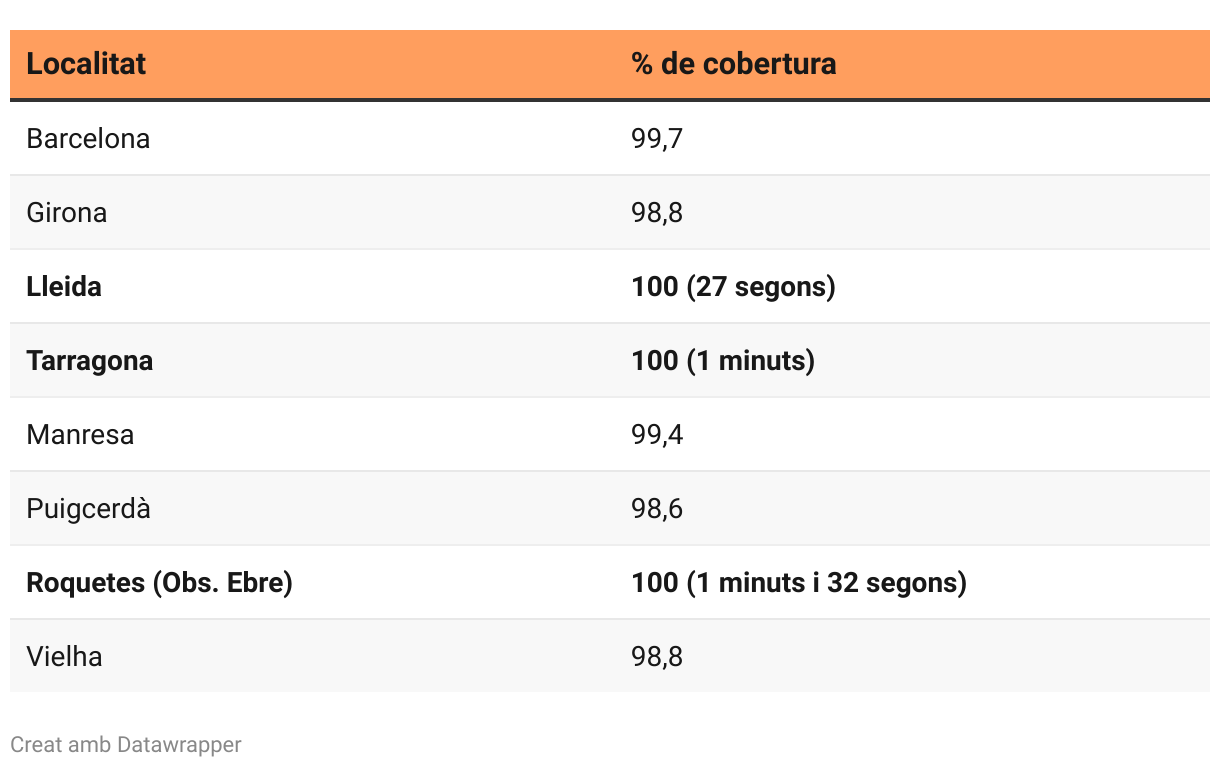Select the Roquetes (Obs. Ebre) row label
This screenshot has height=768, width=1220.
[x=159, y=582]
